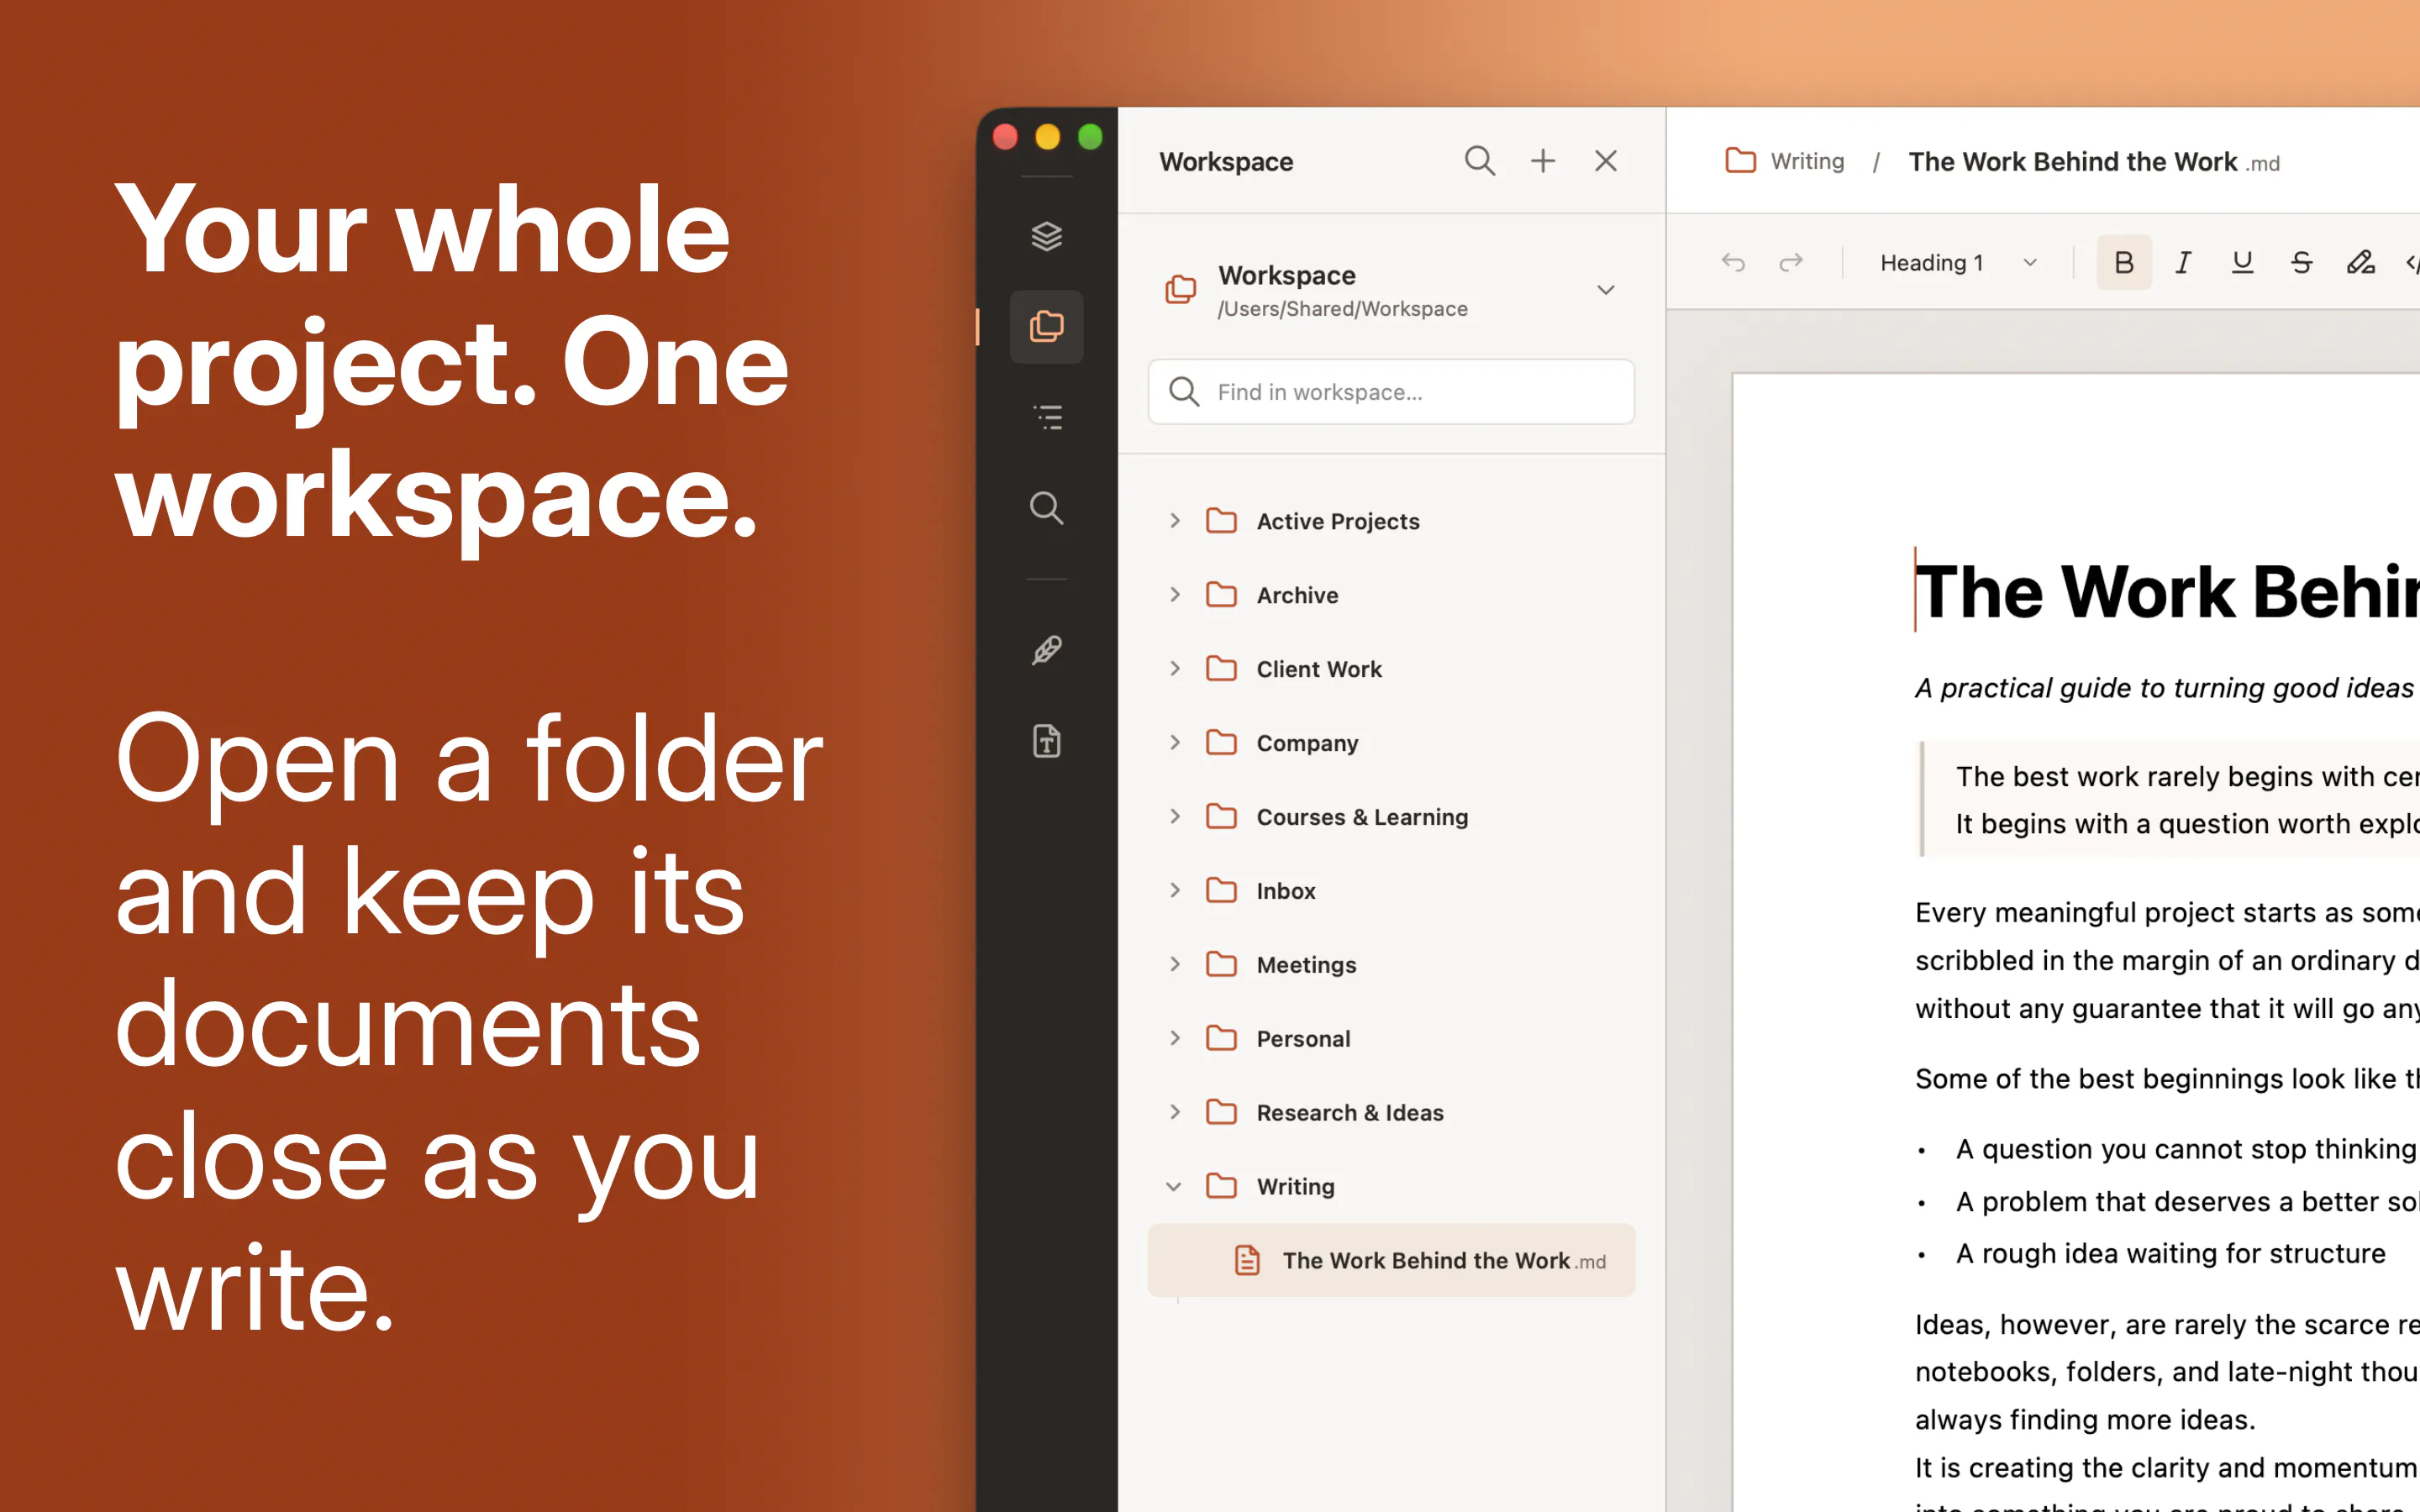Collapse the Writing folder chevron
The height and width of the screenshot is (1512, 2420).
click(1174, 1187)
